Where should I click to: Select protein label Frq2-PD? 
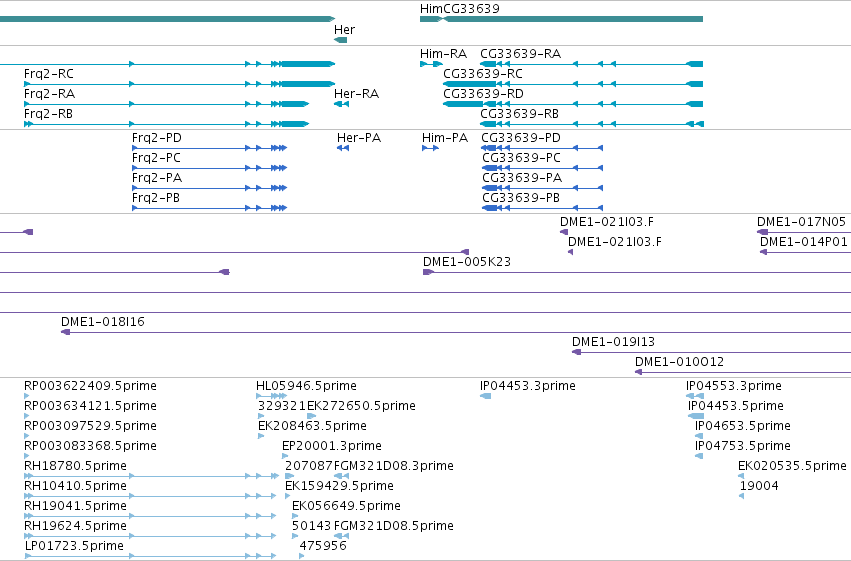tap(157, 138)
